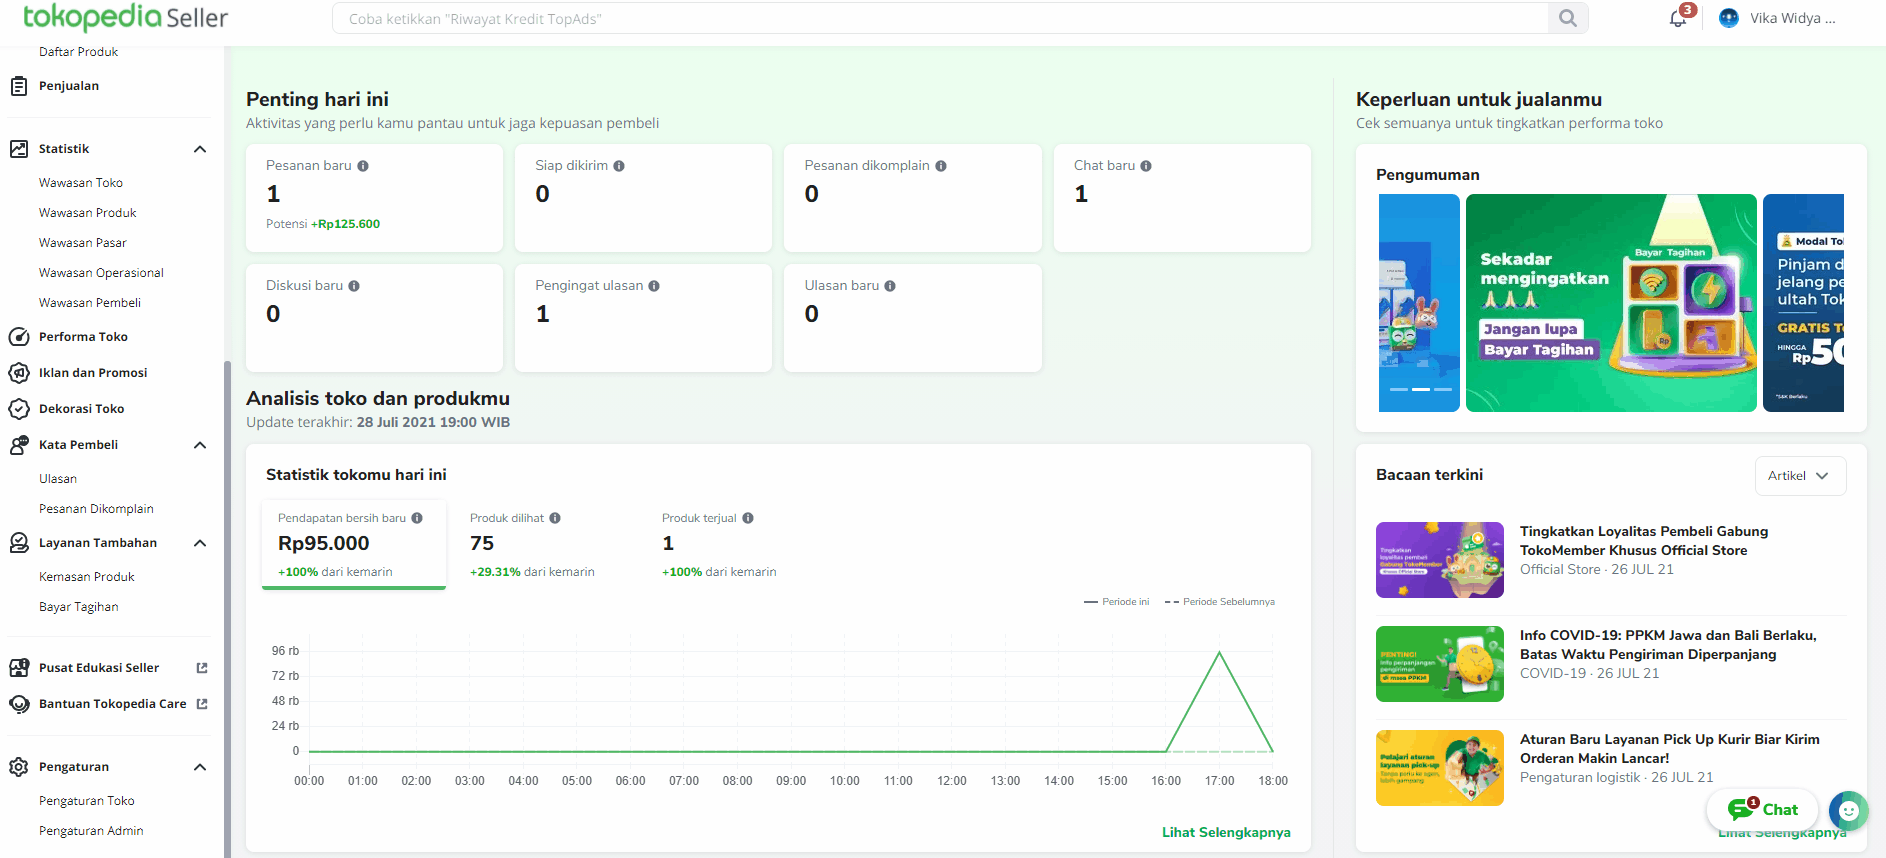Open Tingkatkan Loyalitas Pembeli article
Viewport: 1886px width, 858px height.
tap(1644, 541)
